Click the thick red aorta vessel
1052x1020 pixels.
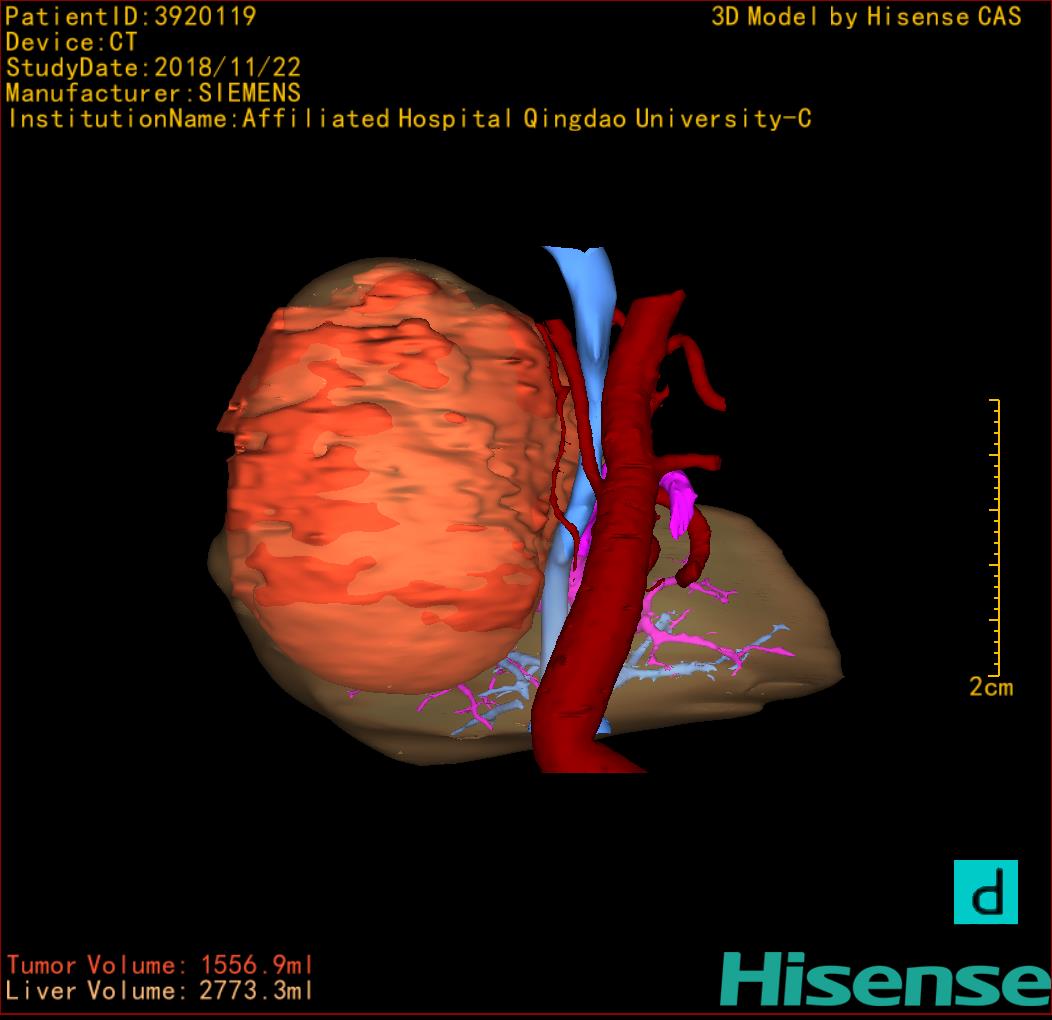click(618, 520)
